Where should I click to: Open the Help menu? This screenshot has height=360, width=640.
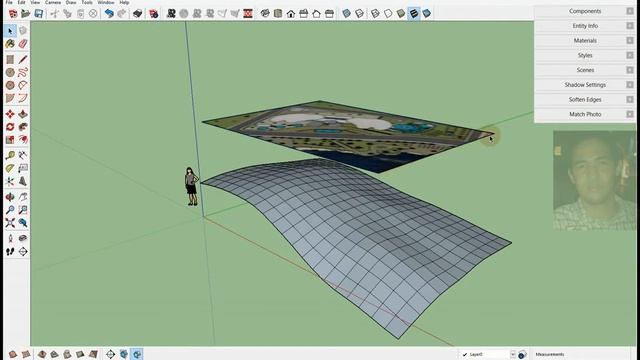pyautogui.click(x=124, y=2)
